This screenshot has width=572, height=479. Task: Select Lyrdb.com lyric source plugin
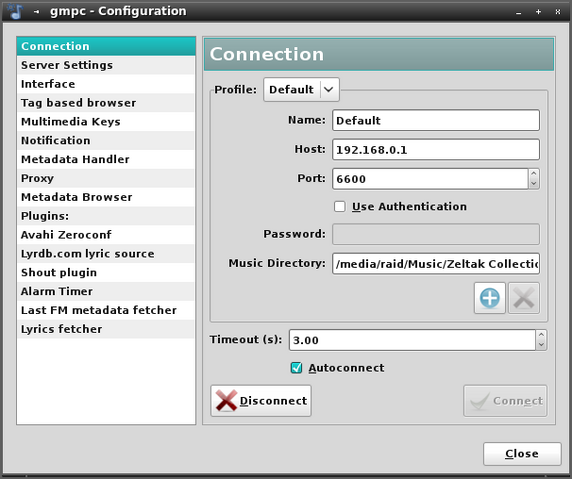tap(106, 254)
